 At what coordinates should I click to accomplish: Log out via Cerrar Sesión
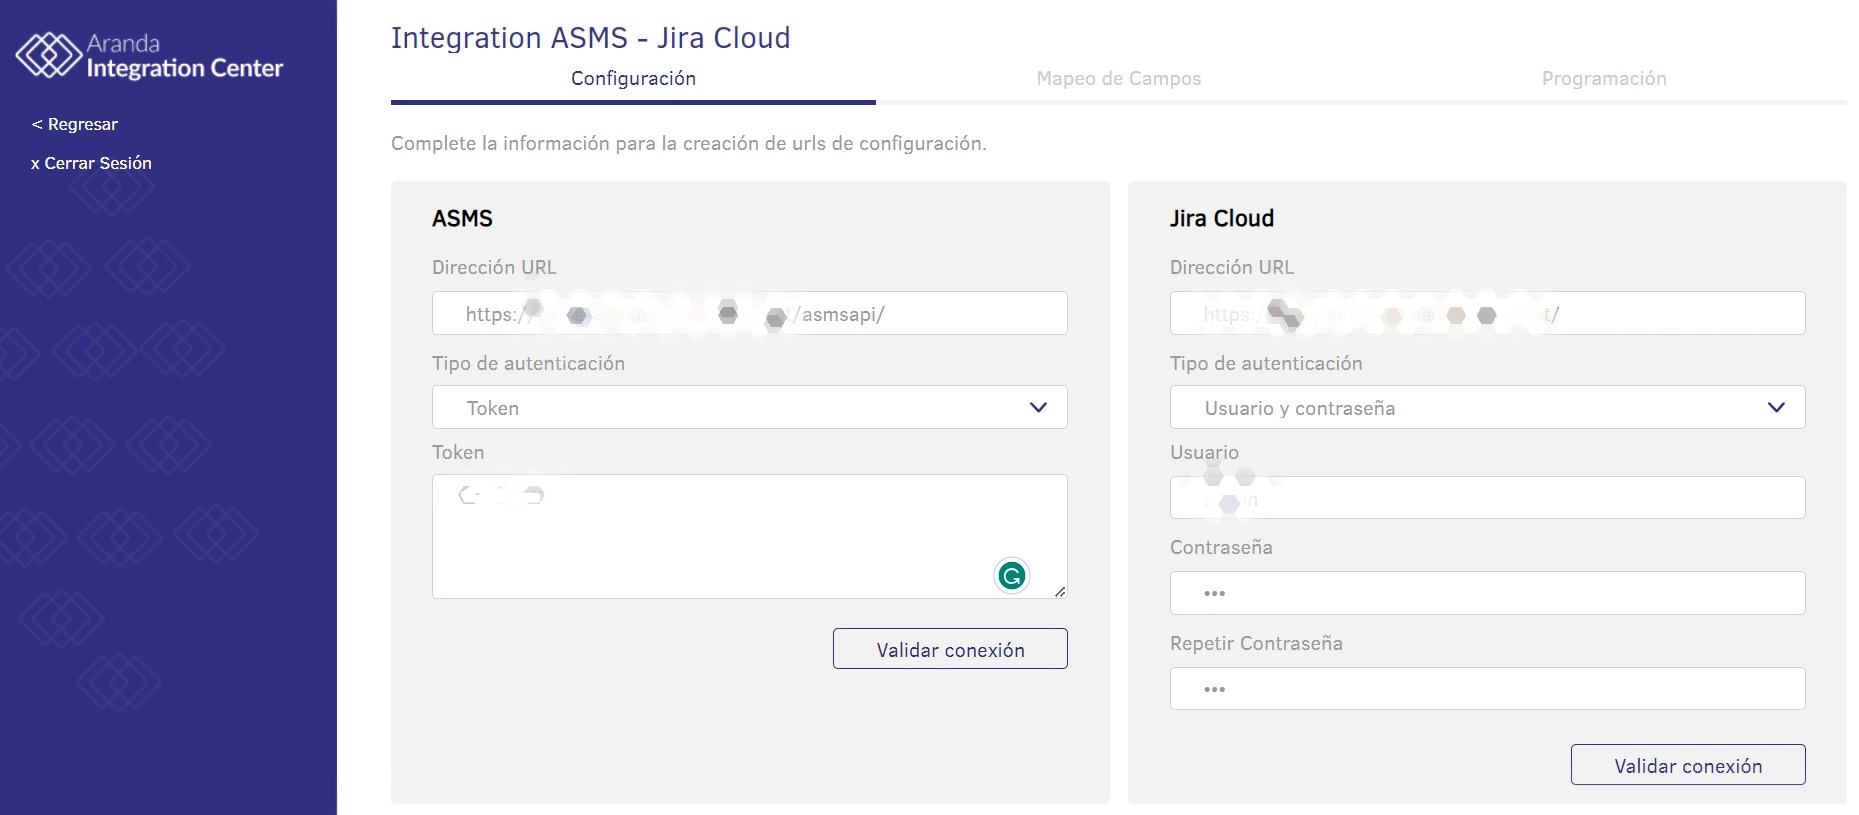point(91,163)
